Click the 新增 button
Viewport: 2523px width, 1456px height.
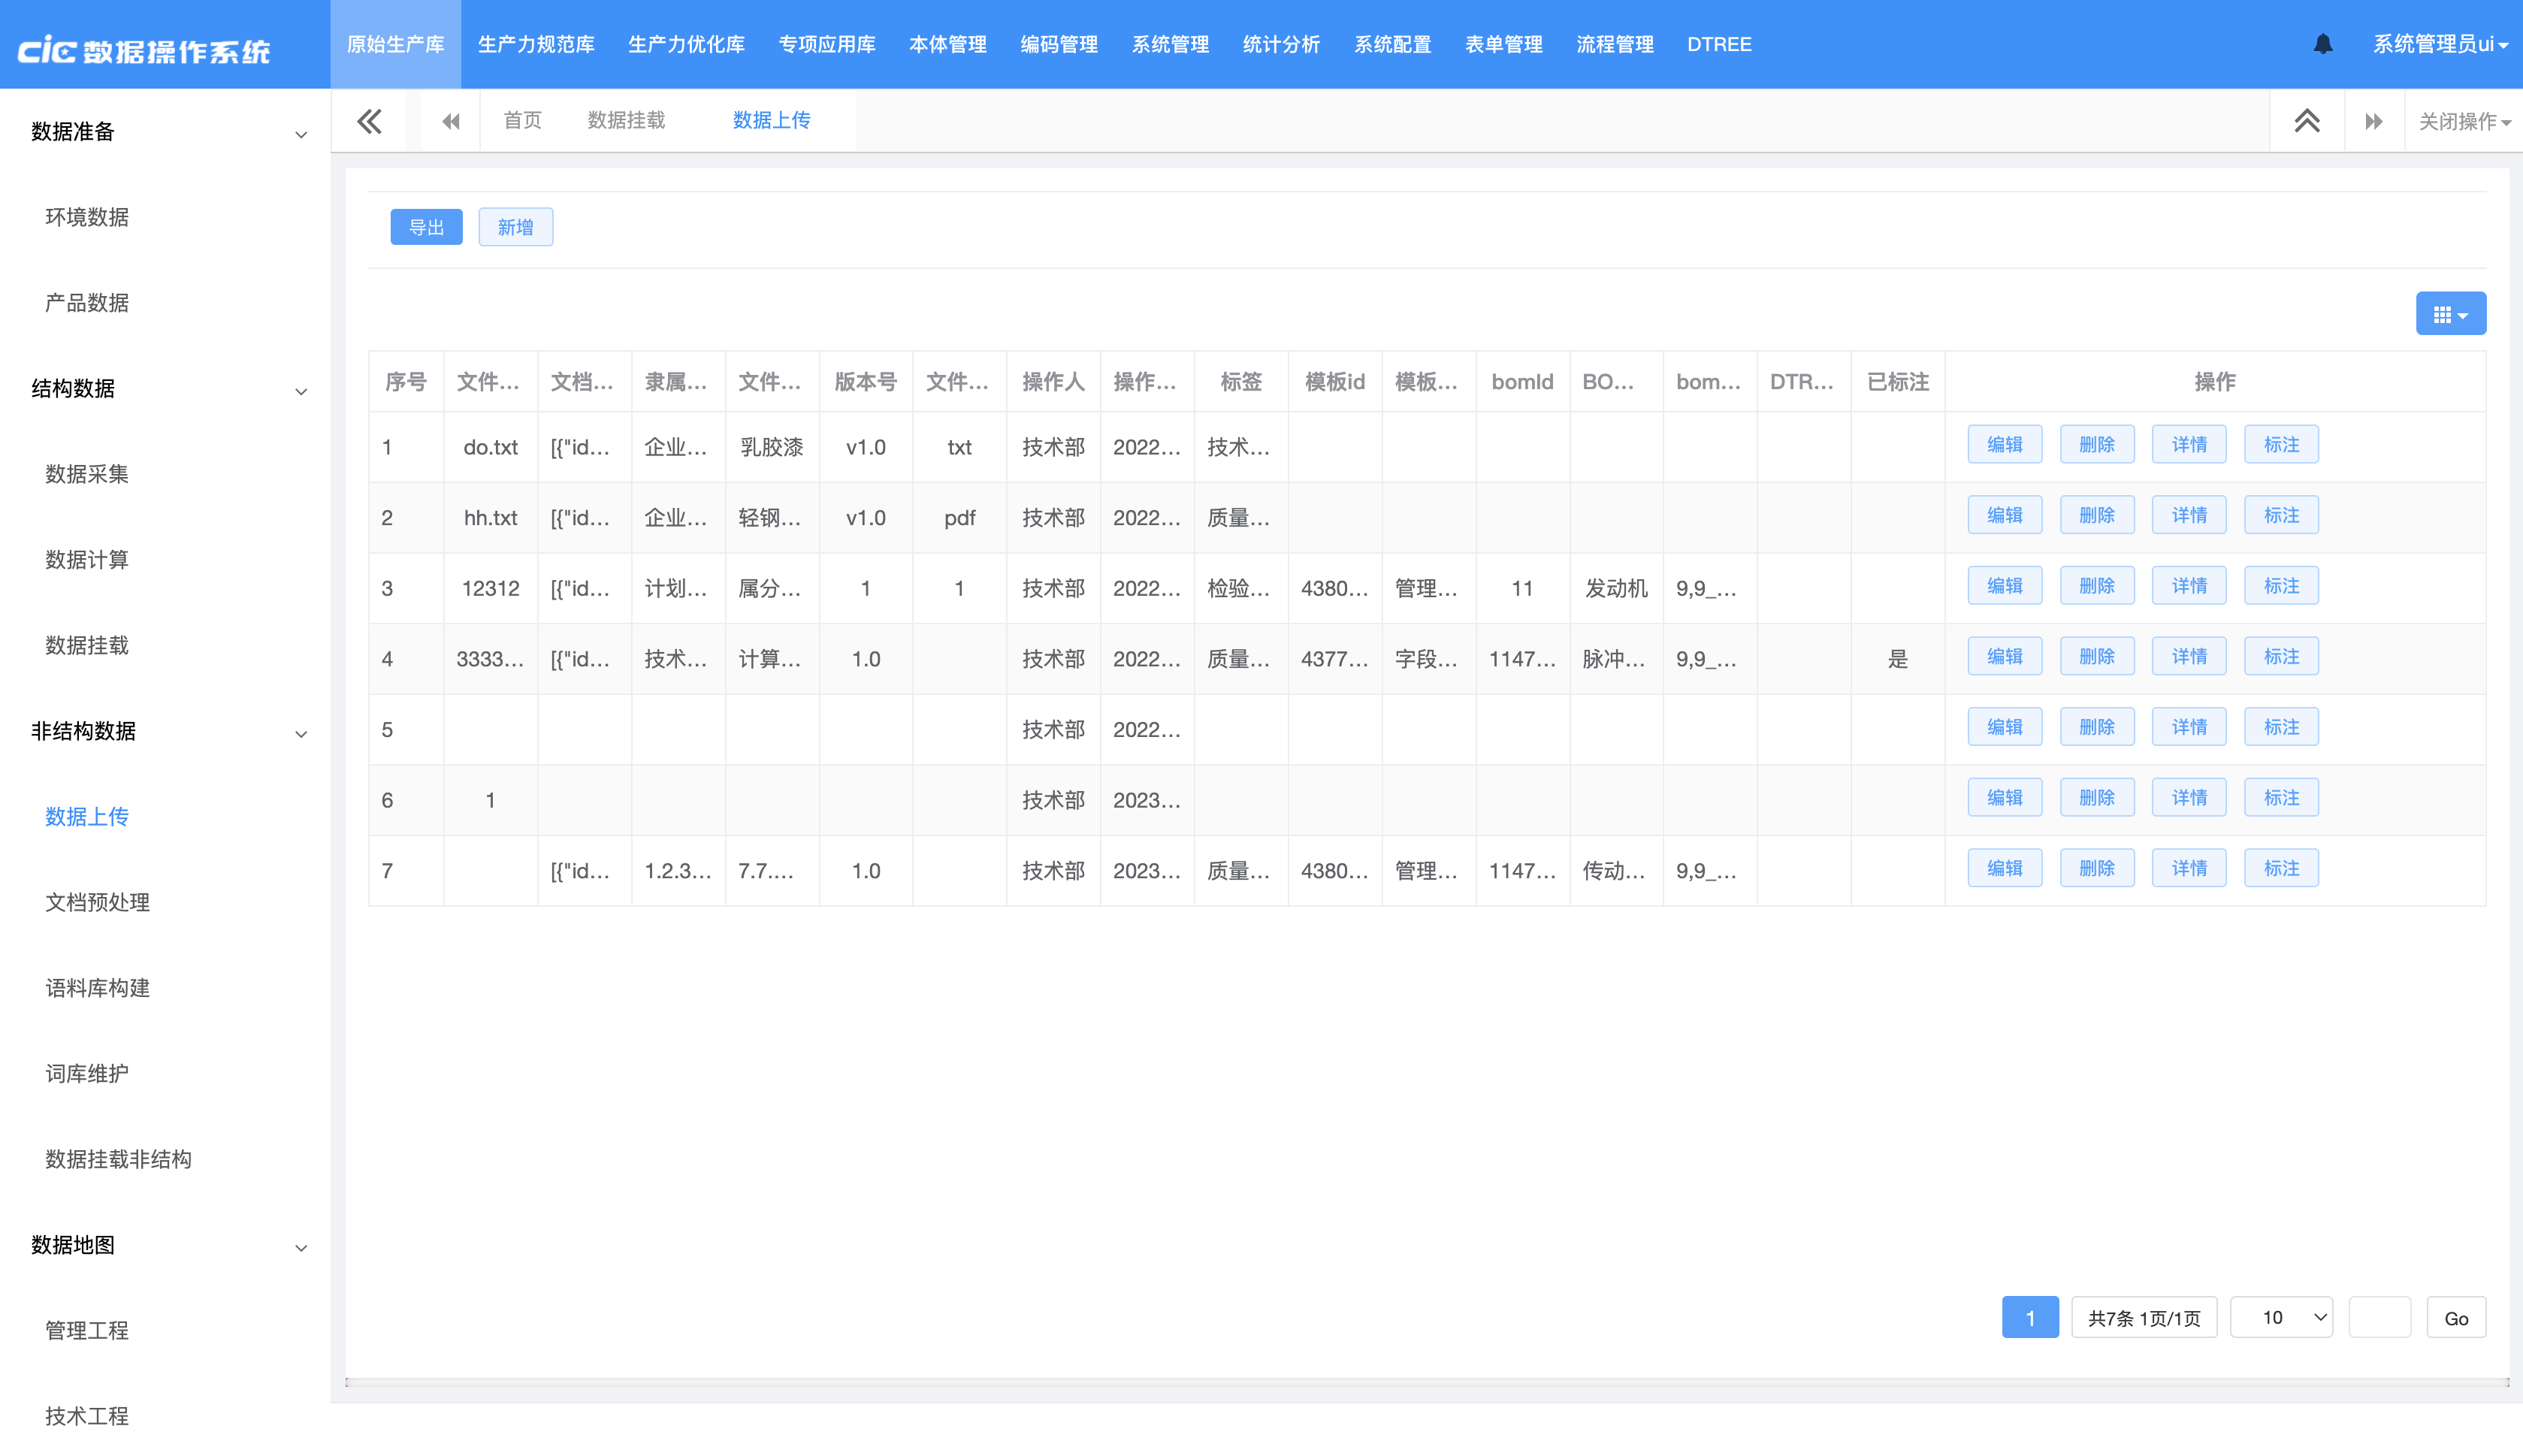pos(515,227)
